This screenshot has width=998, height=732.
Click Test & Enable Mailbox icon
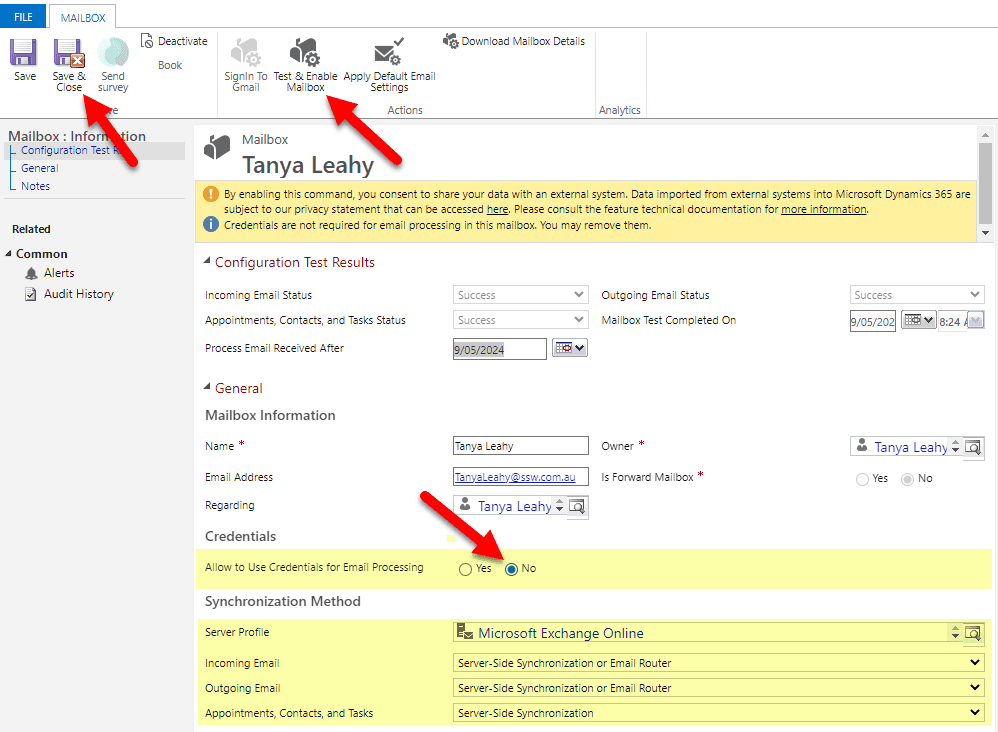click(305, 53)
